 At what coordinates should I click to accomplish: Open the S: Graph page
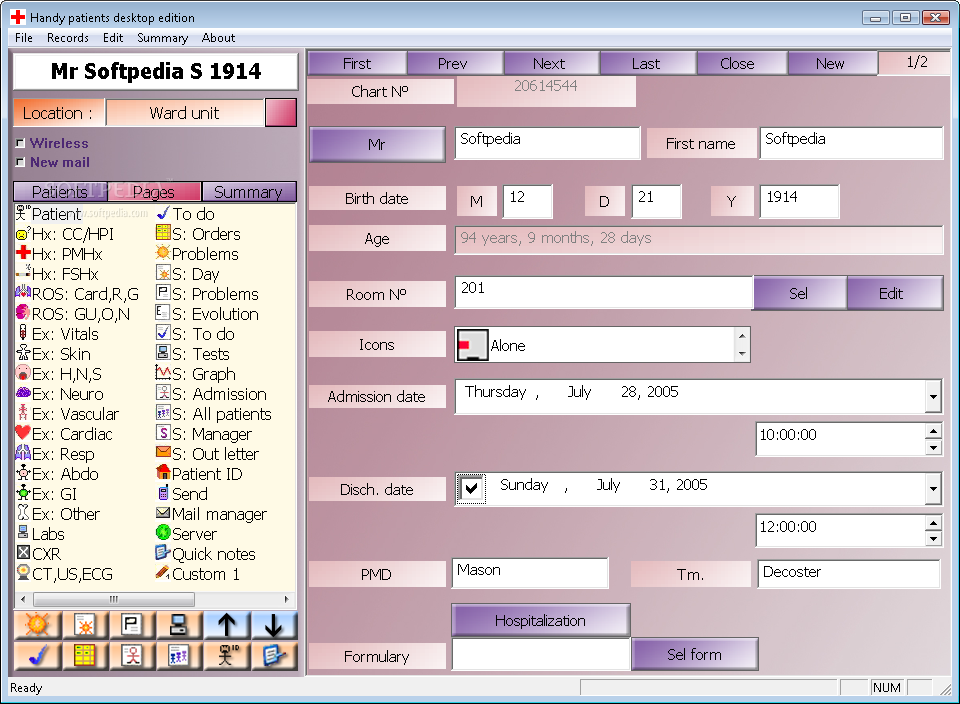coord(196,374)
